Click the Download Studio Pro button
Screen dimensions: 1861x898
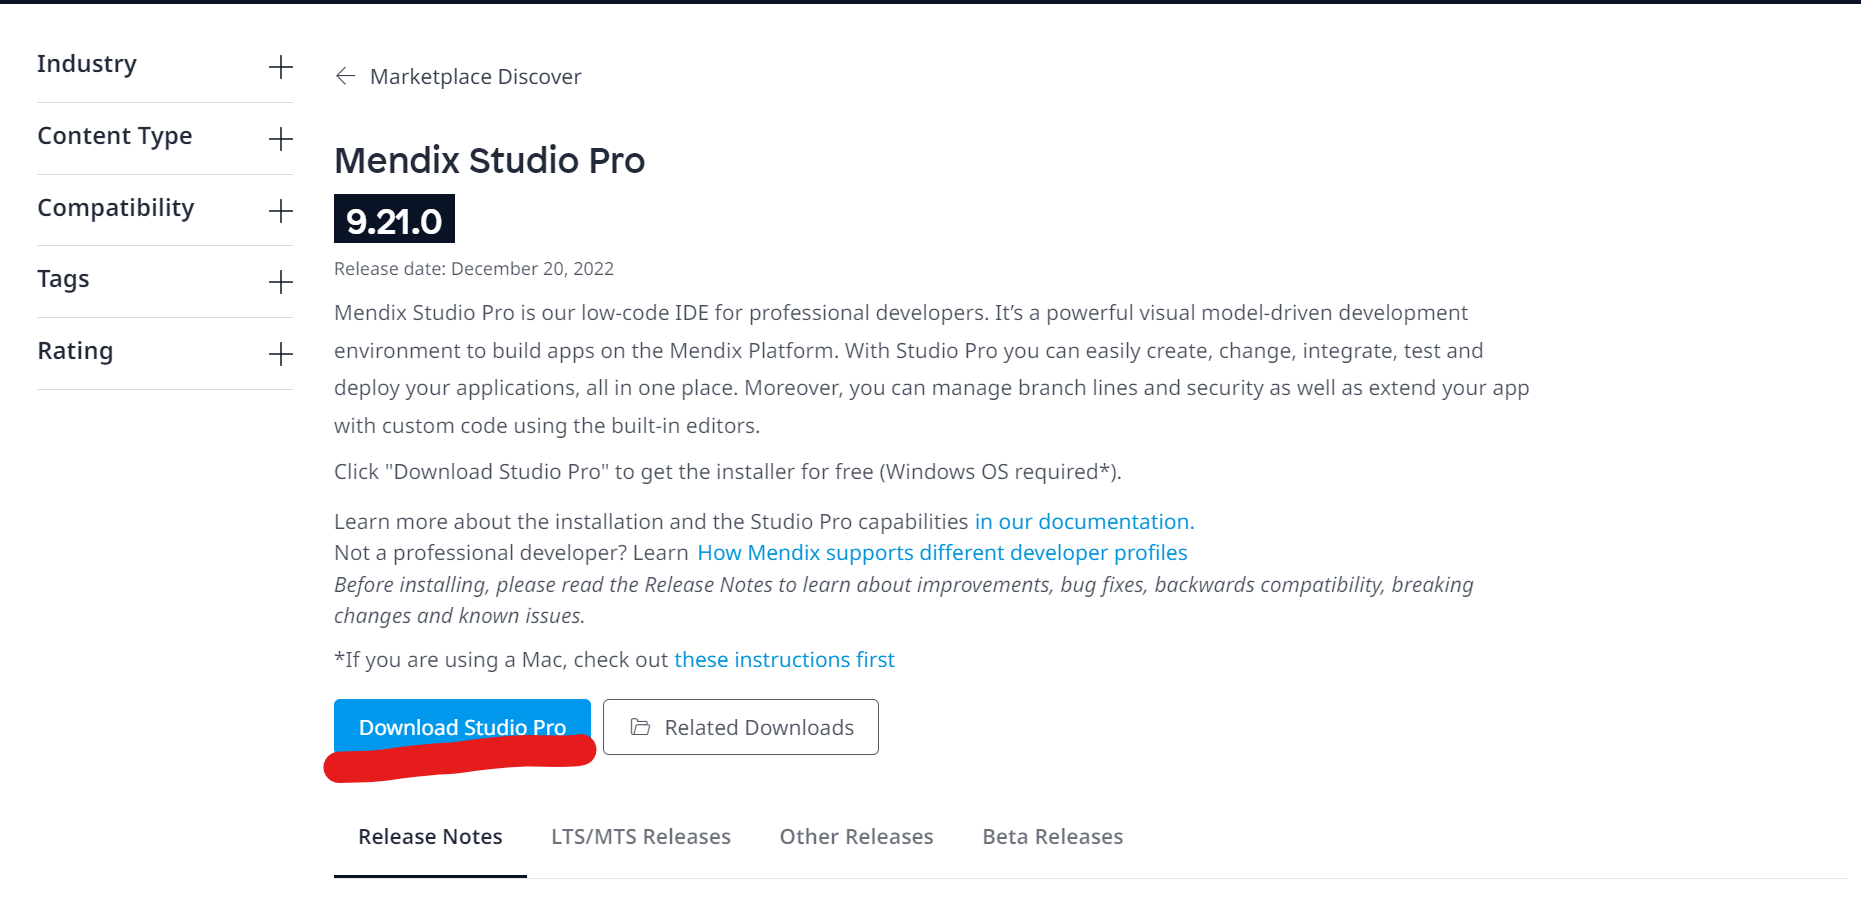[x=462, y=726]
